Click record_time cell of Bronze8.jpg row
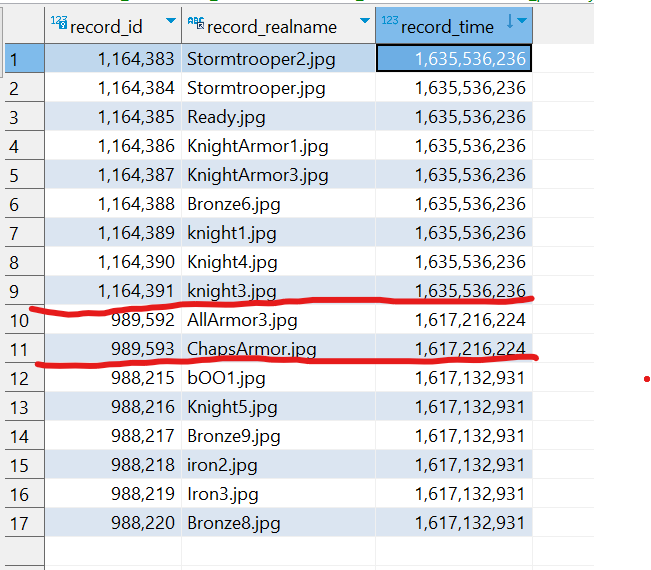The image size is (651, 570). tap(454, 523)
